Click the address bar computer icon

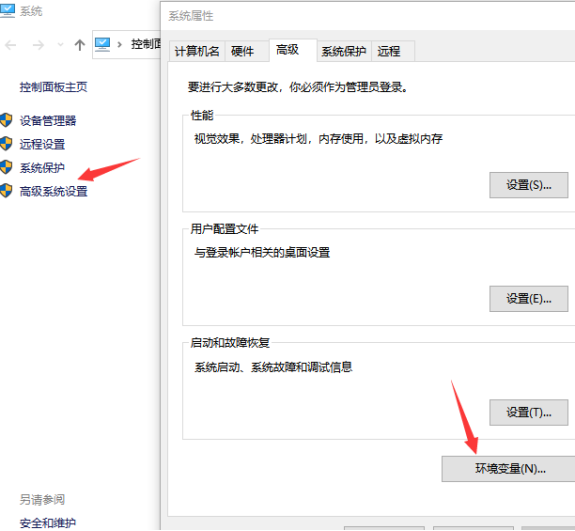click(x=102, y=45)
